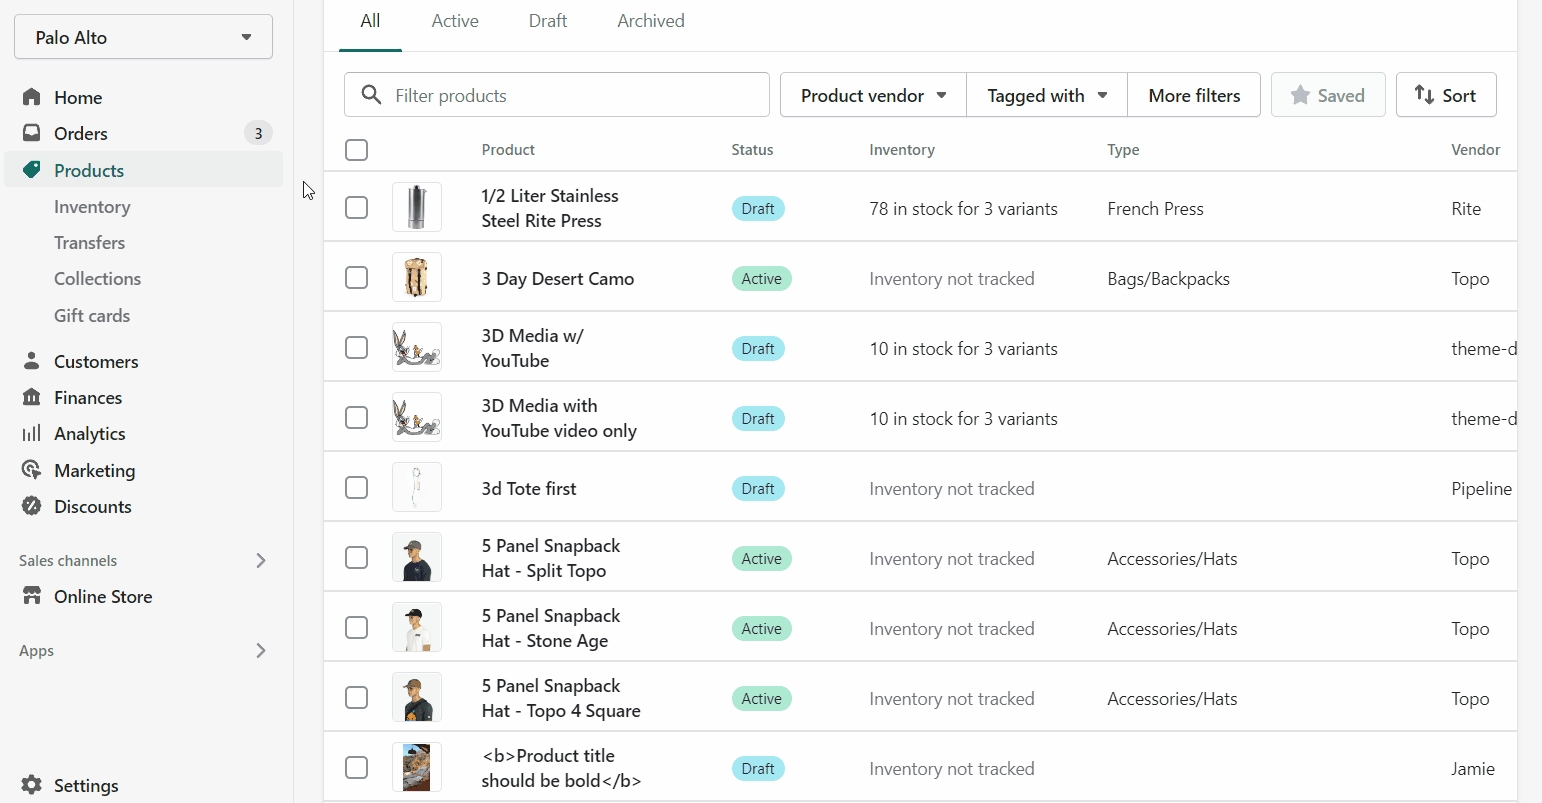Click the Online Store storefront icon
The image size is (1542, 803).
click(x=32, y=596)
